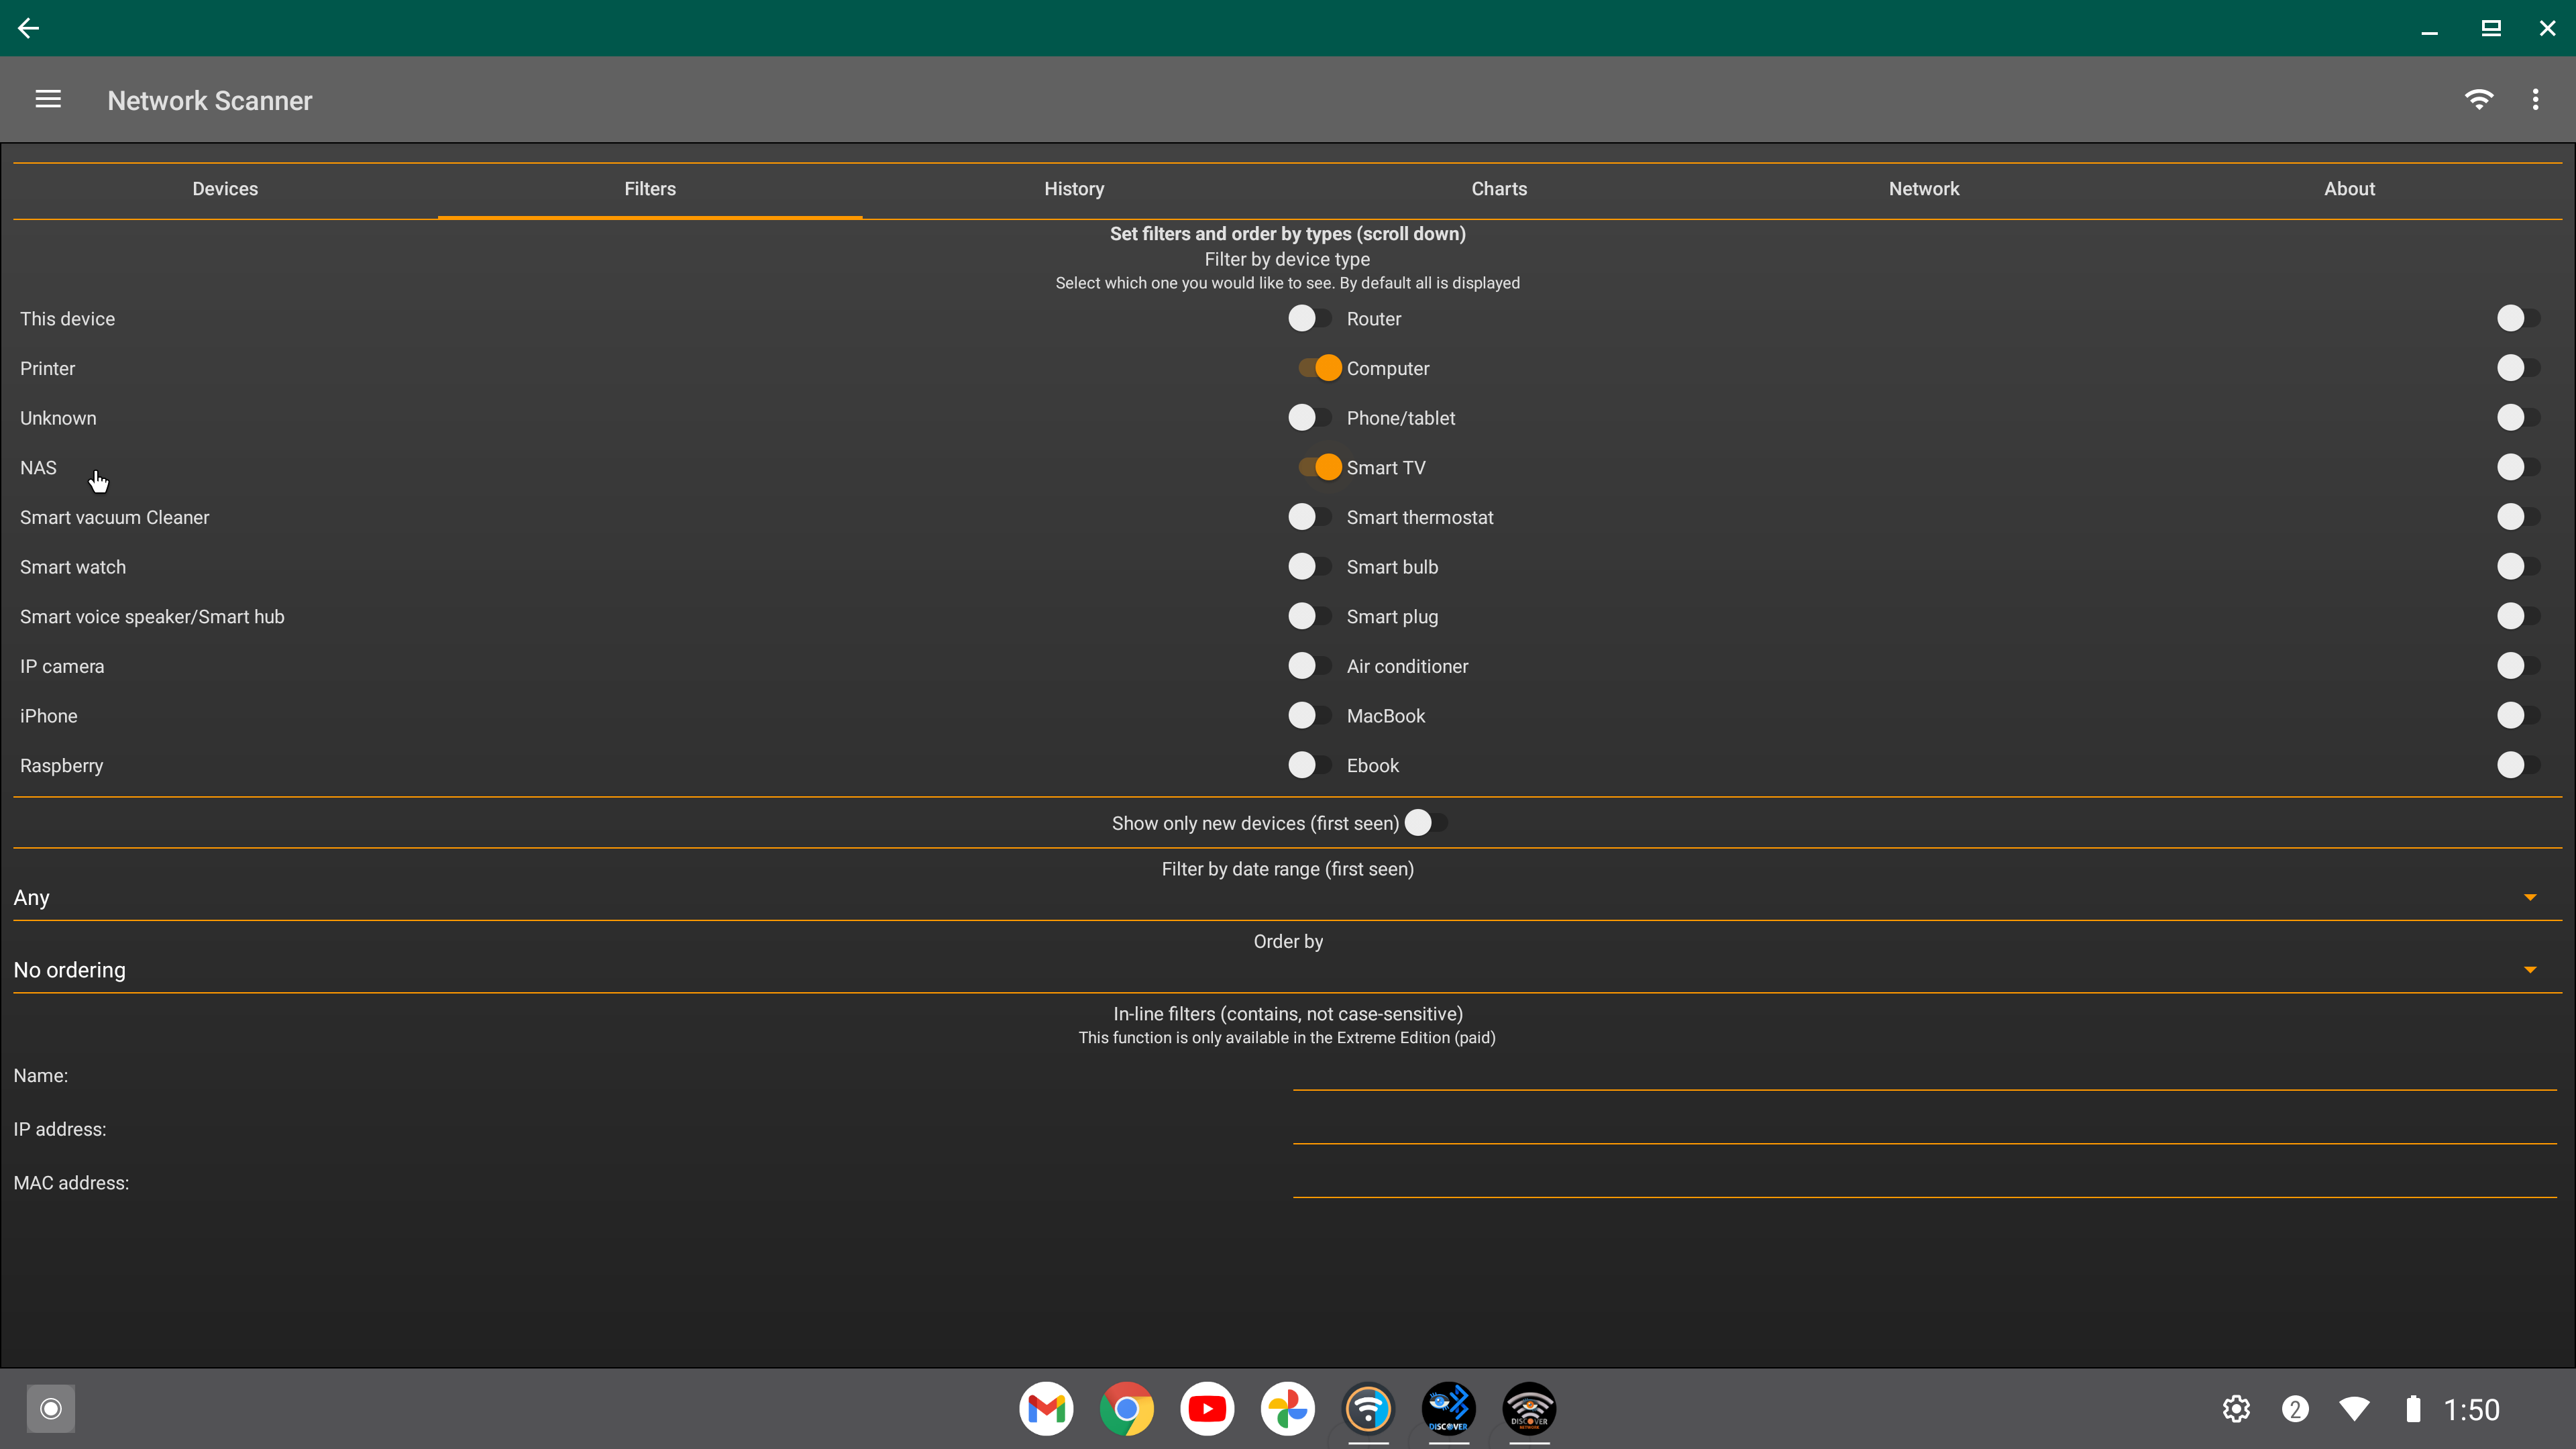Switch to the History tab

coord(1074,189)
